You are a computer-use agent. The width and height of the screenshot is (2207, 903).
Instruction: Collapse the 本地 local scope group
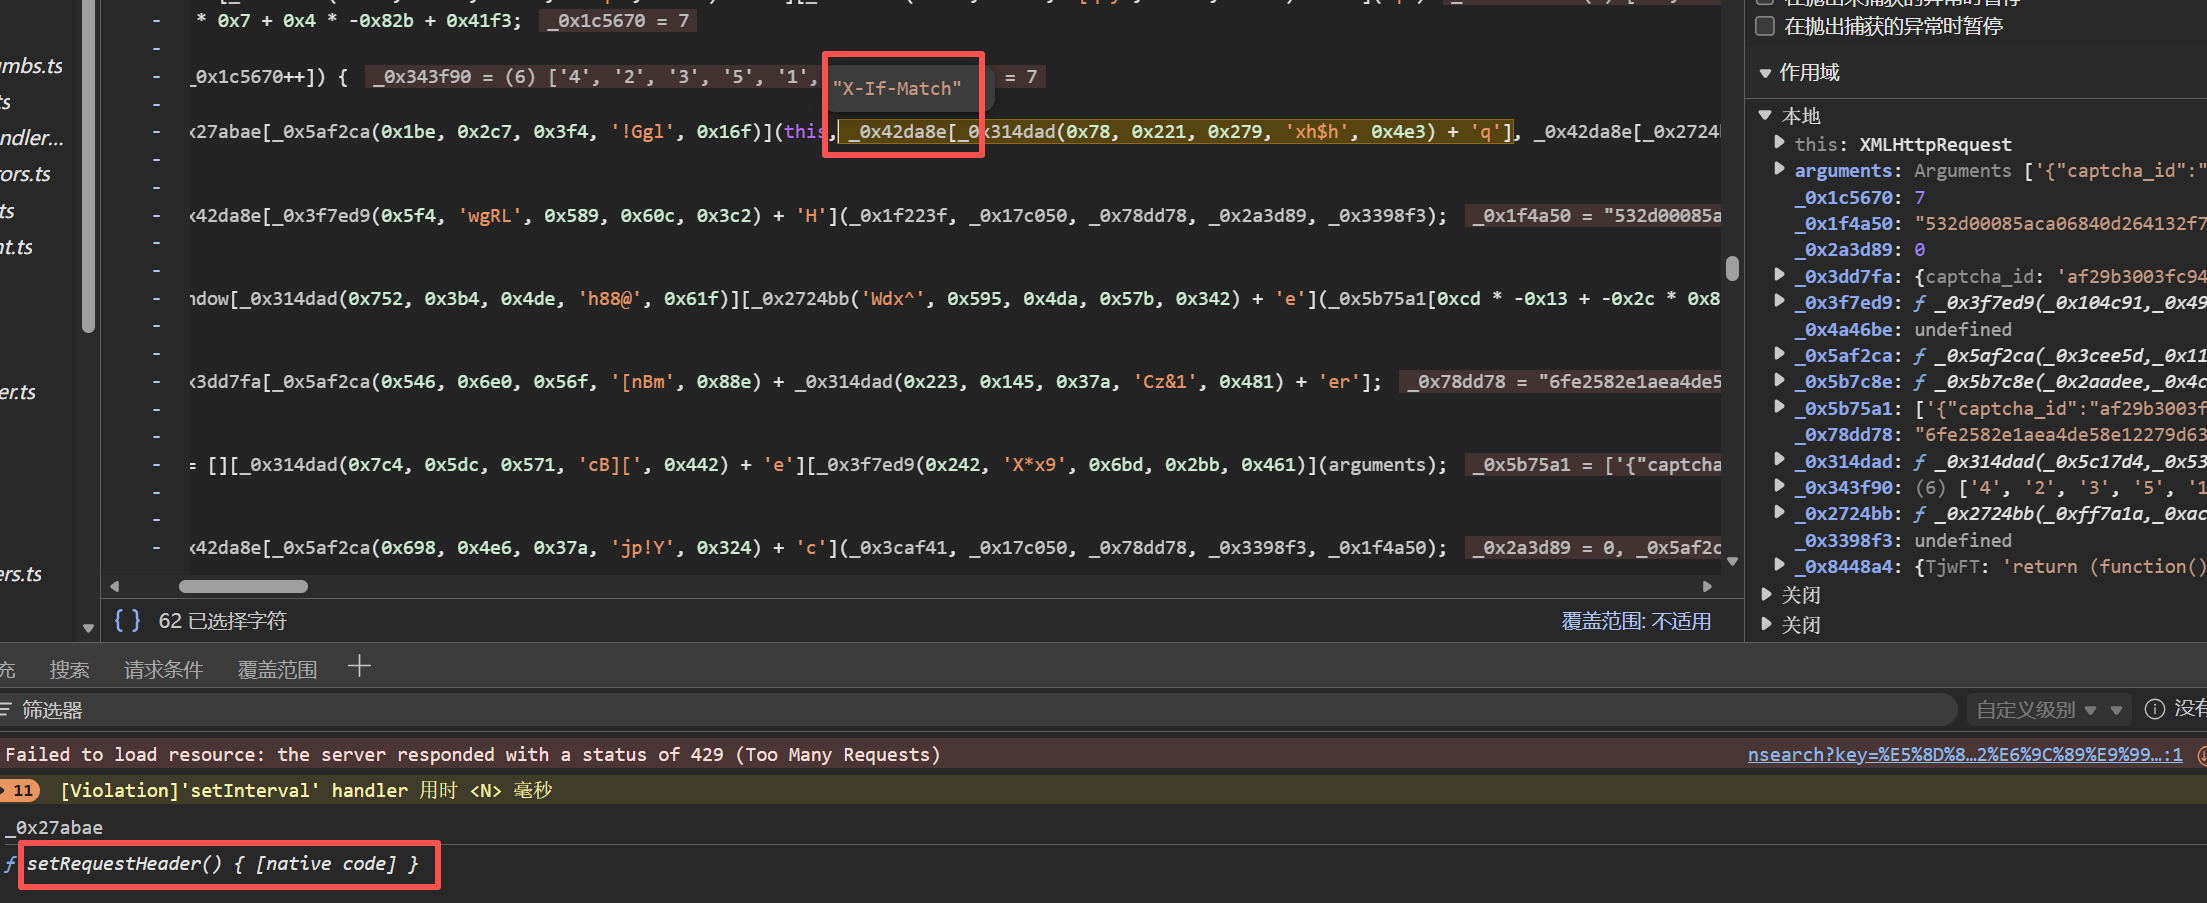(1766, 116)
